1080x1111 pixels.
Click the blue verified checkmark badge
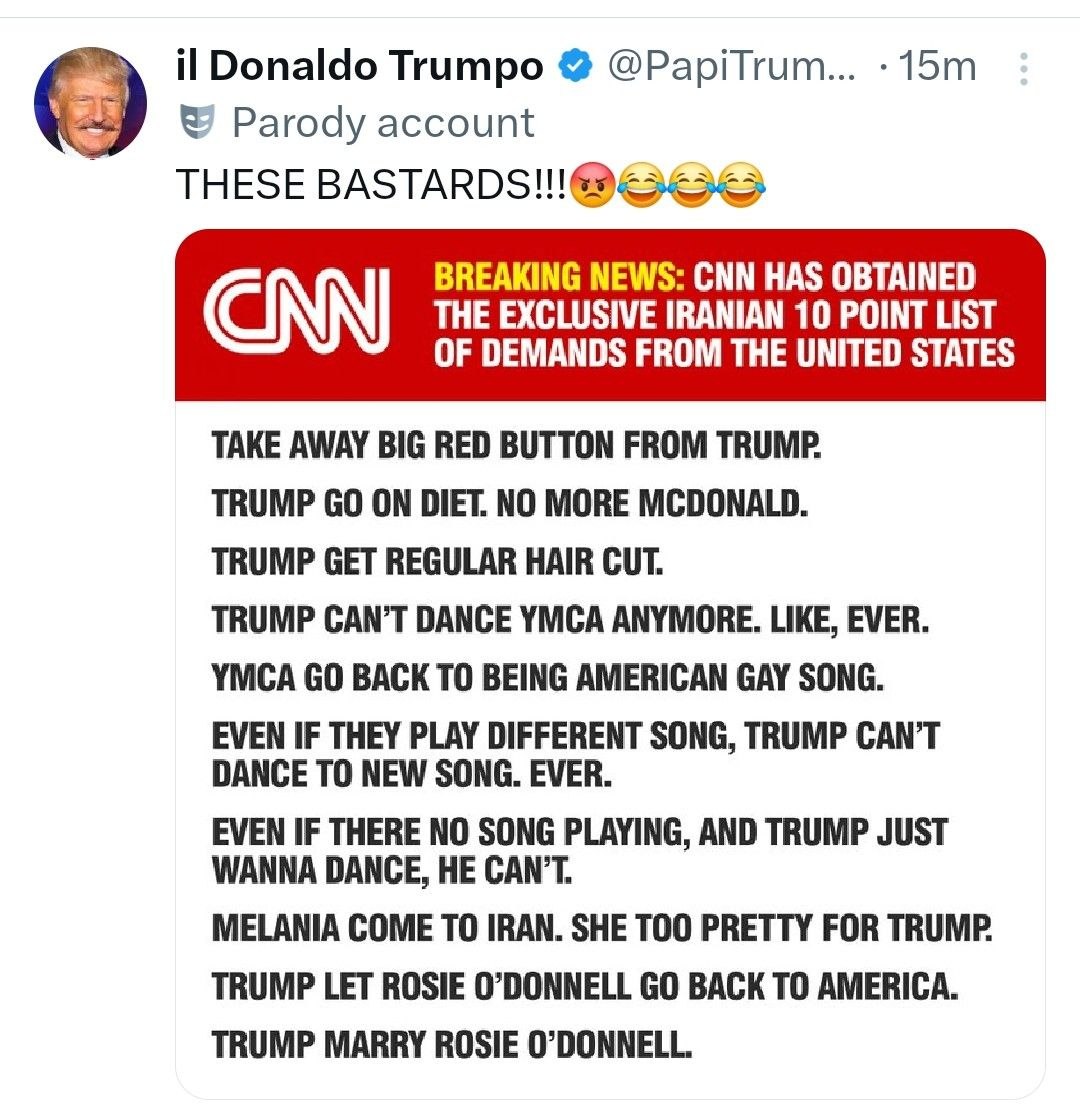coord(572,67)
